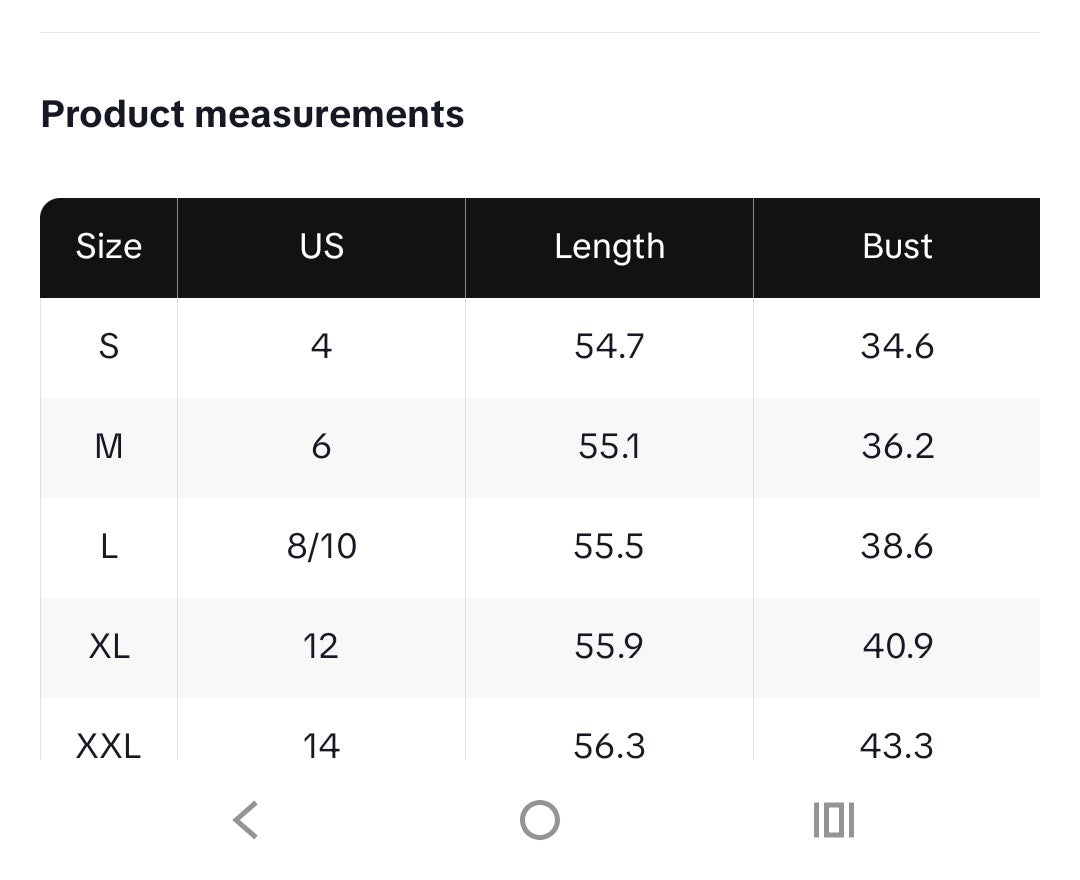Image resolution: width=1080 pixels, height=880 pixels.
Task: Tap the Bust column header
Action: pyautogui.click(x=897, y=247)
